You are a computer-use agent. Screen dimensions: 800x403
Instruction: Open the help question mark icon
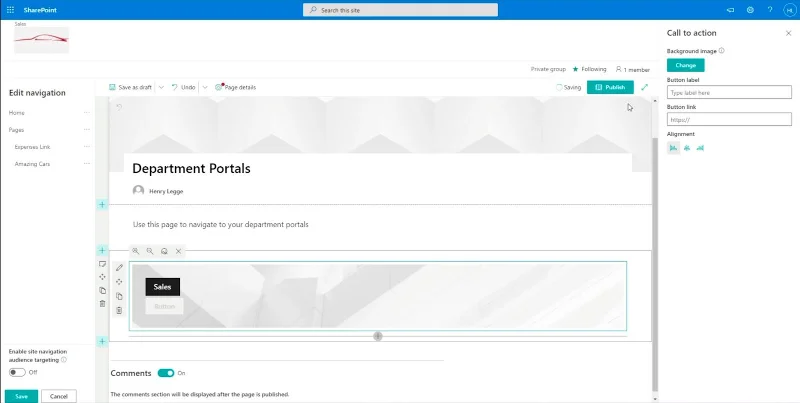click(x=770, y=10)
